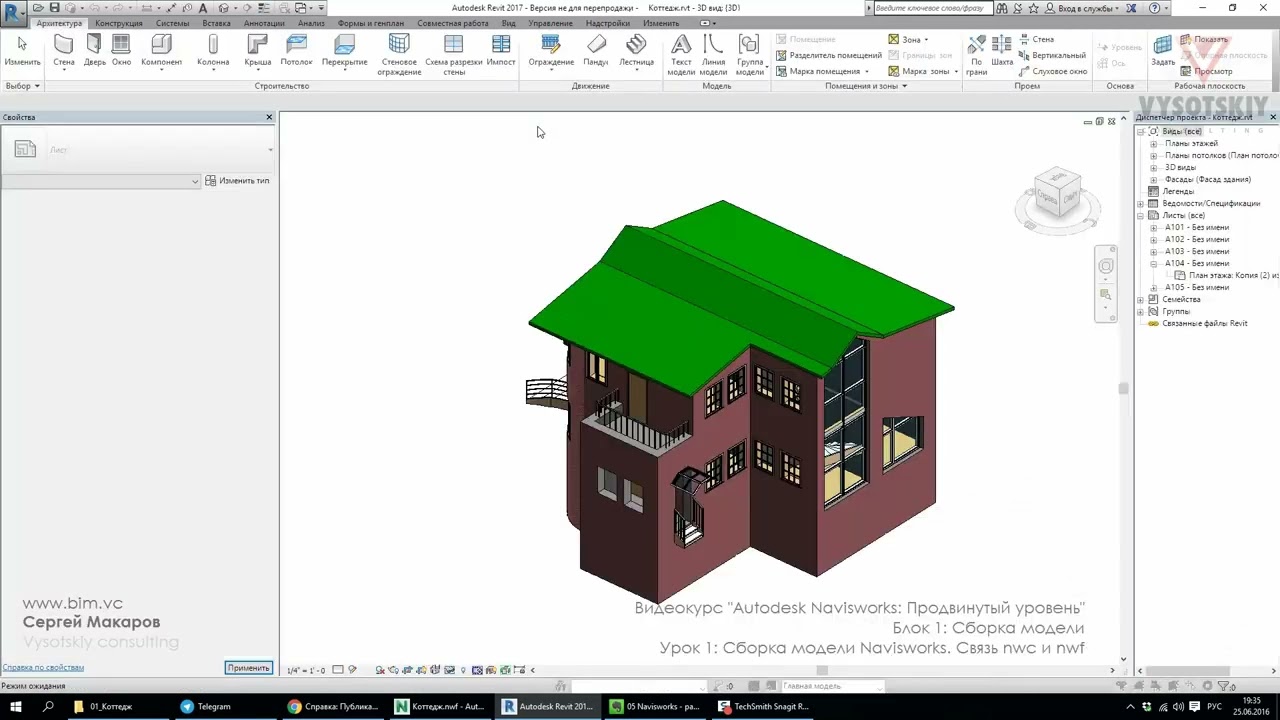Click the Help question mark icon

pos(1156,8)
